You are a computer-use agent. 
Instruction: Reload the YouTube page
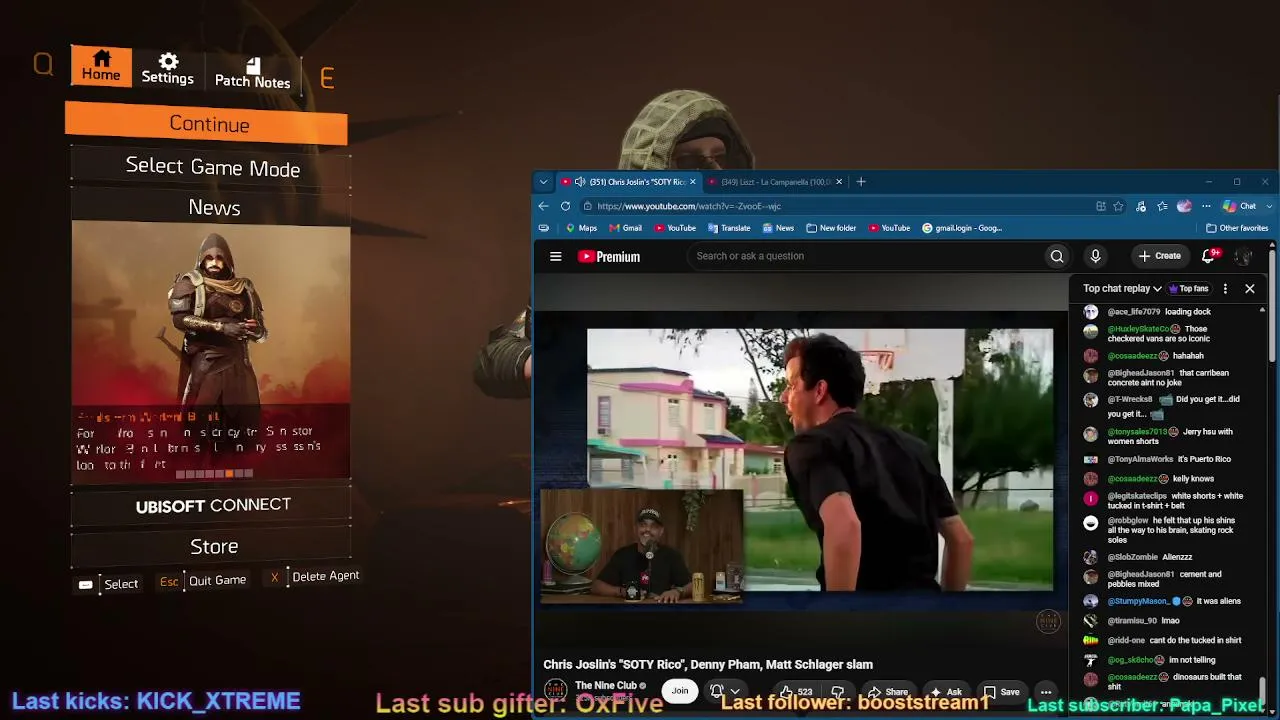[565, 206]
